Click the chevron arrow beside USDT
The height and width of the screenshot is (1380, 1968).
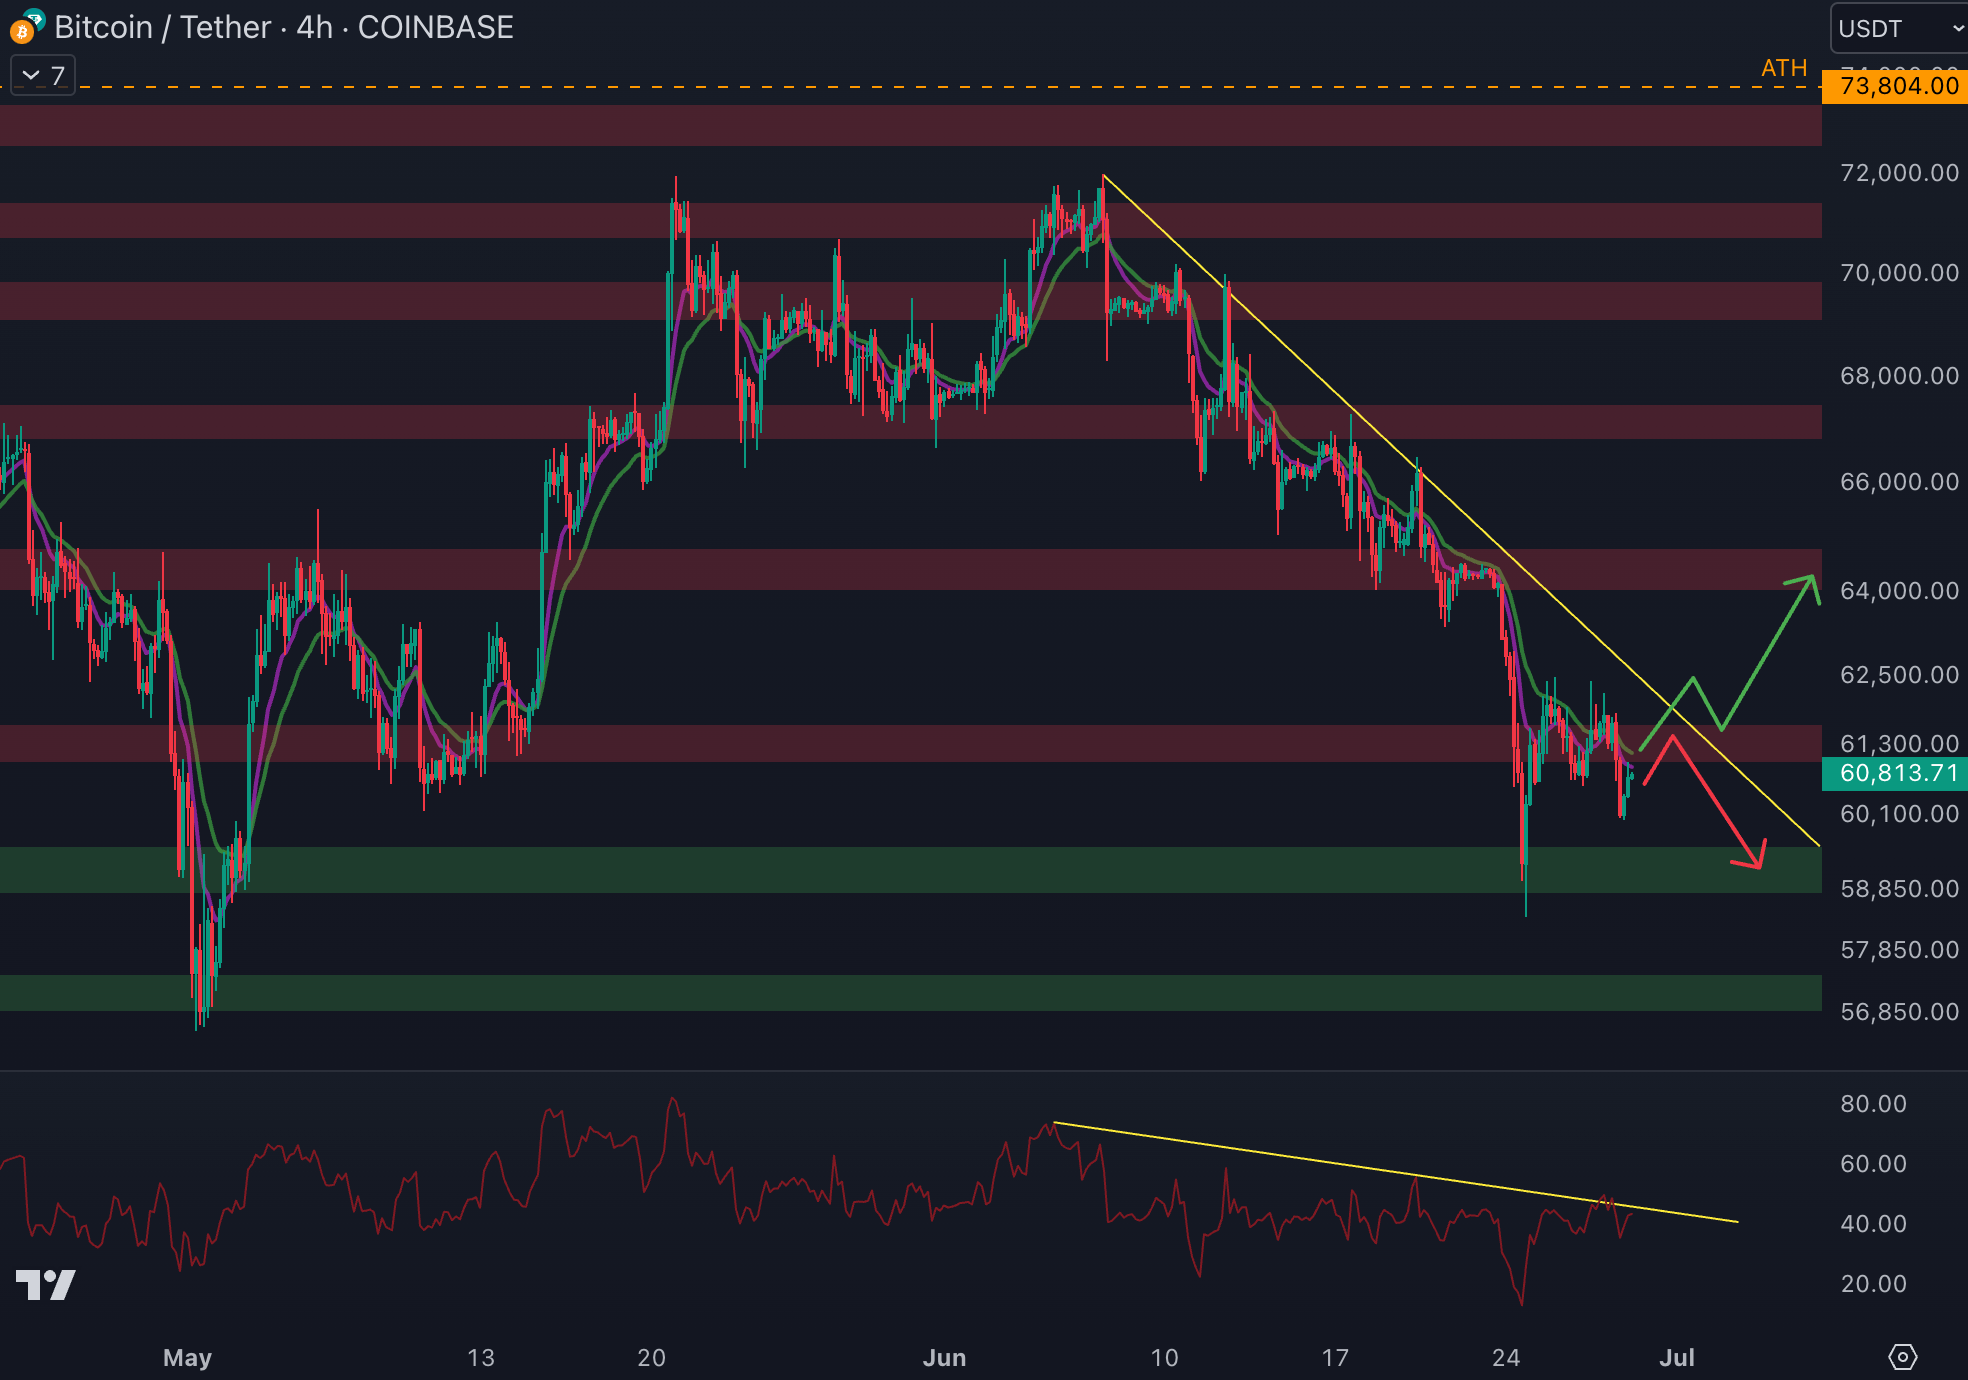pyautogui.click(x=1957, y=28)
